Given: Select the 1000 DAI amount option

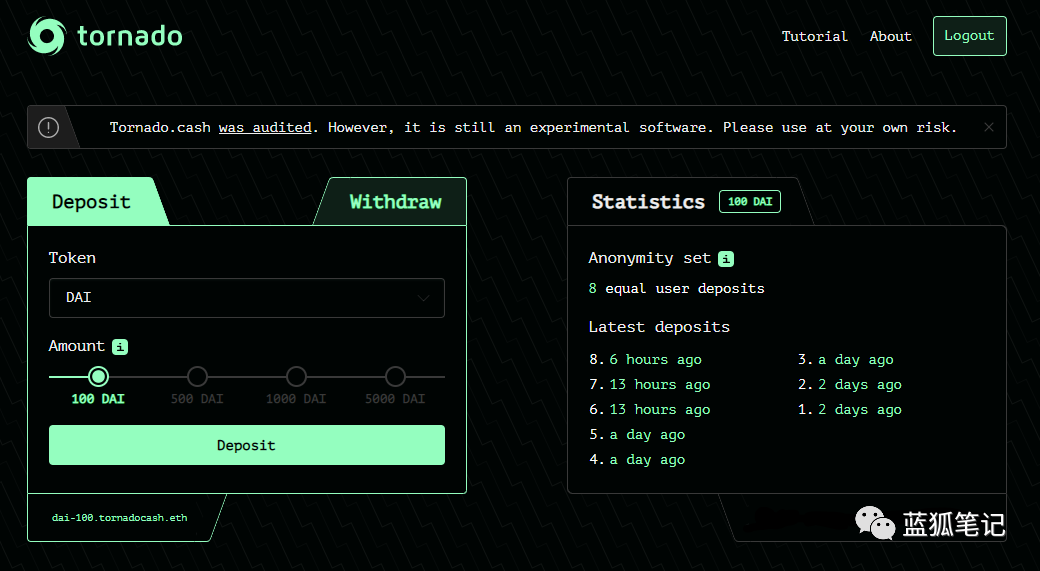Looking at the screenshot, I should 296,377.
